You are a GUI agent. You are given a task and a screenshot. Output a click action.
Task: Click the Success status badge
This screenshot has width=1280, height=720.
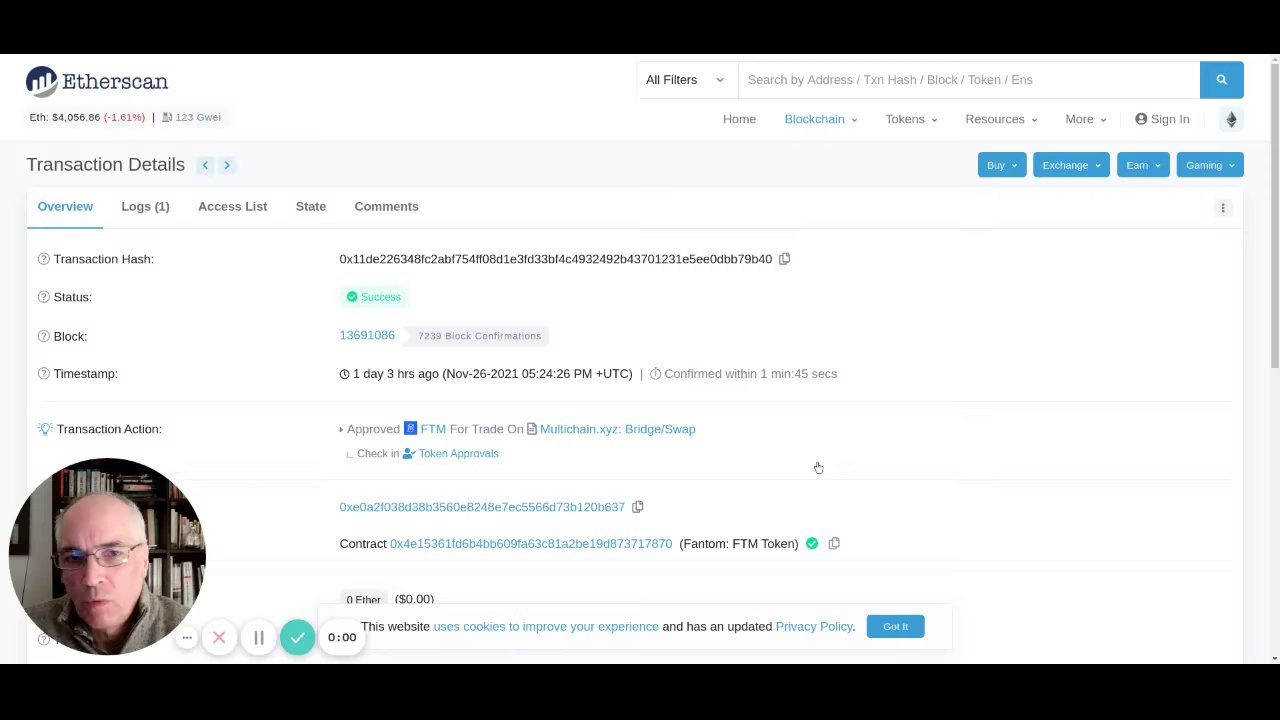tap(374, 297)
